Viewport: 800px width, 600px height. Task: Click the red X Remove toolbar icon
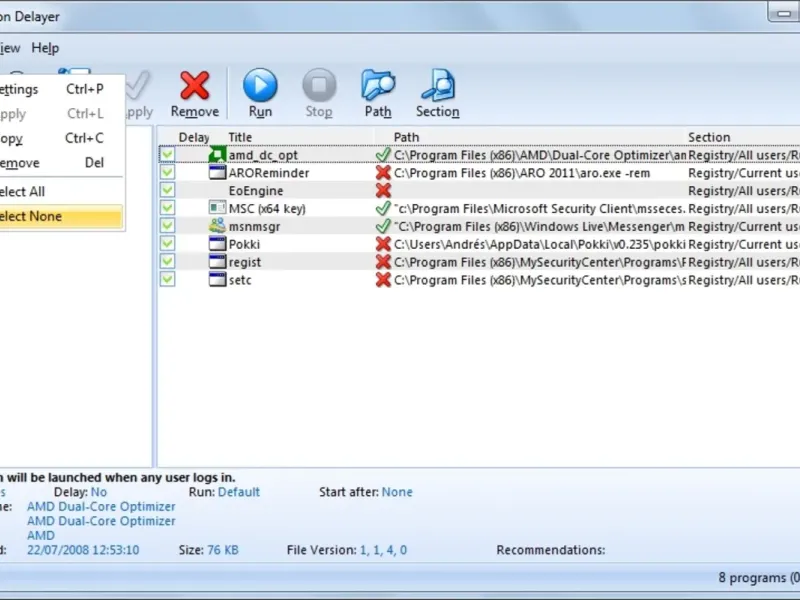pyautogui.click(x=194, y=85)
